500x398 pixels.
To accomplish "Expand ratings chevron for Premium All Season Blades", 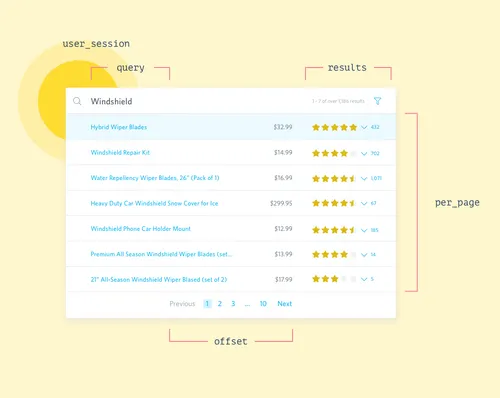I will (364, 255).
